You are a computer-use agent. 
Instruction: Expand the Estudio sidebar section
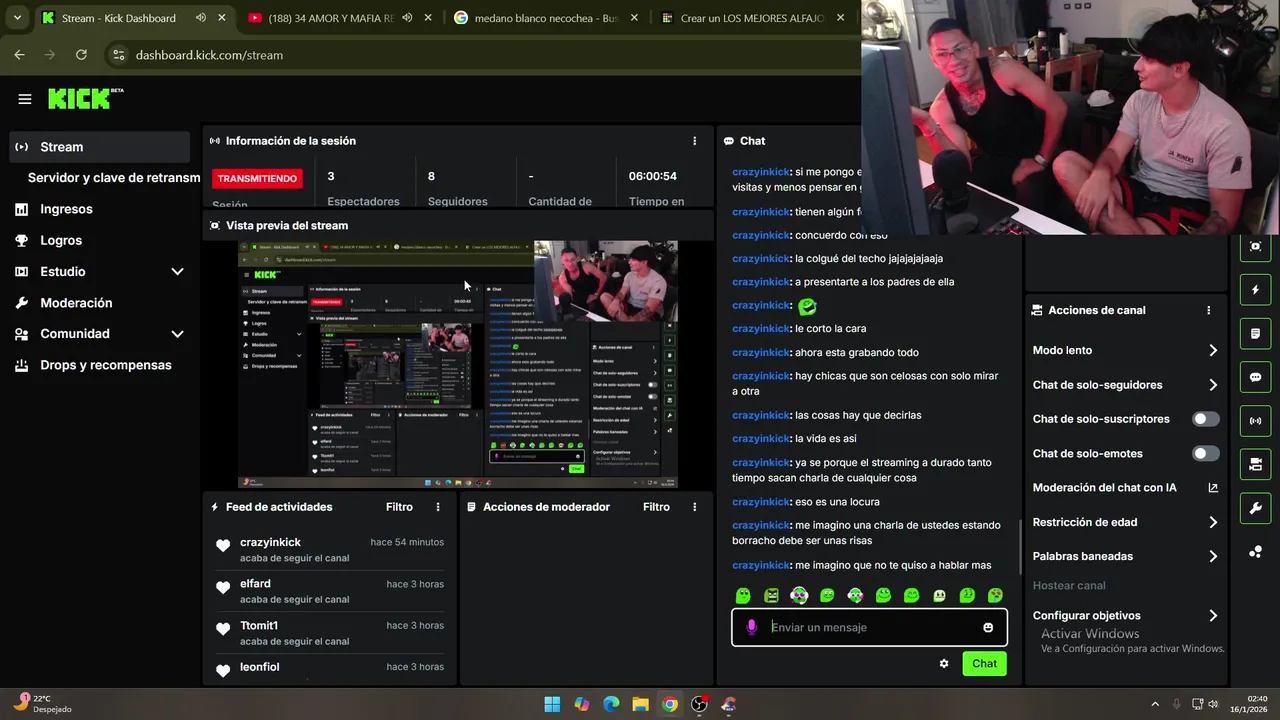177,272
